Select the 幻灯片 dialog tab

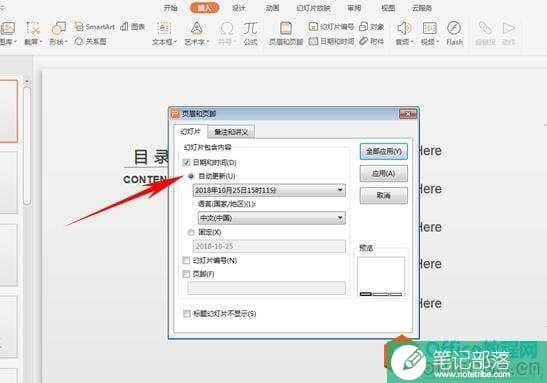(190, 132)
